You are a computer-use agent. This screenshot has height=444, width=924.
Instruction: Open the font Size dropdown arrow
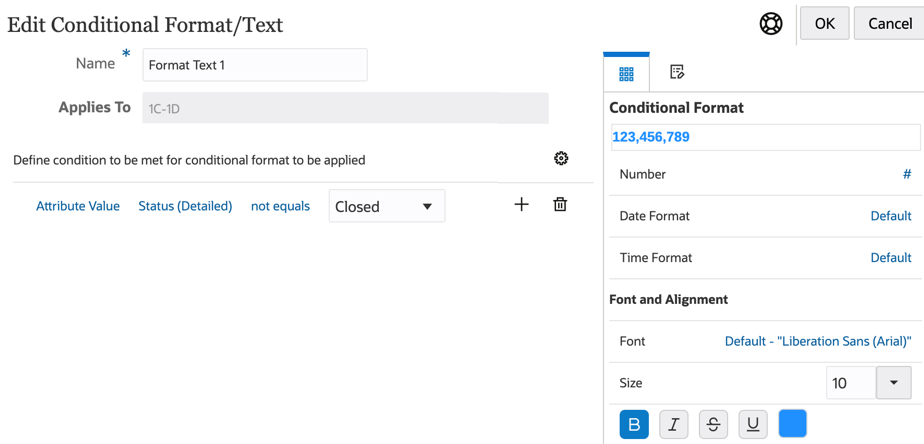pos(894,383)
